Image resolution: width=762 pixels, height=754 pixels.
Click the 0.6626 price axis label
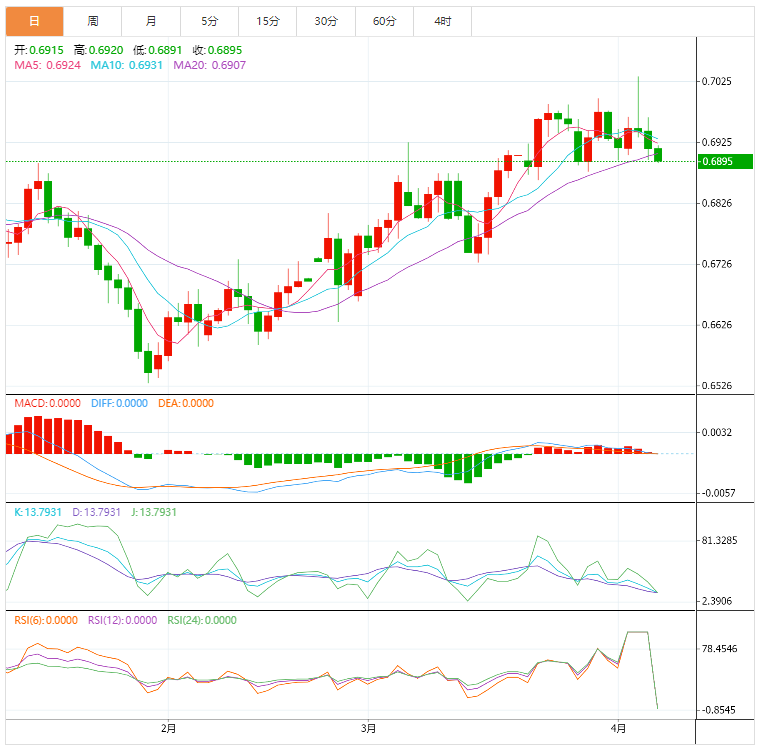pos(717,325)
